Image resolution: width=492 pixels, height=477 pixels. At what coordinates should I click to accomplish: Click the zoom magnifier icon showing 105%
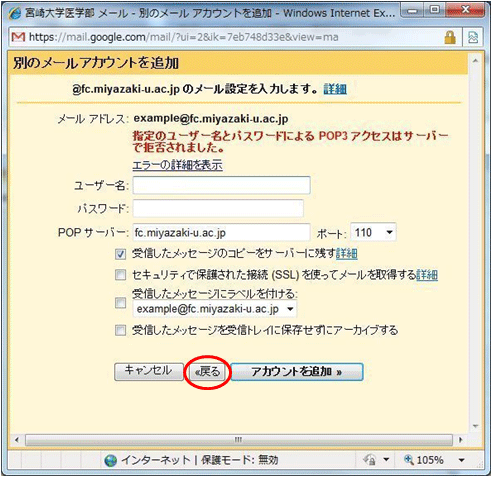coord(409,460)
